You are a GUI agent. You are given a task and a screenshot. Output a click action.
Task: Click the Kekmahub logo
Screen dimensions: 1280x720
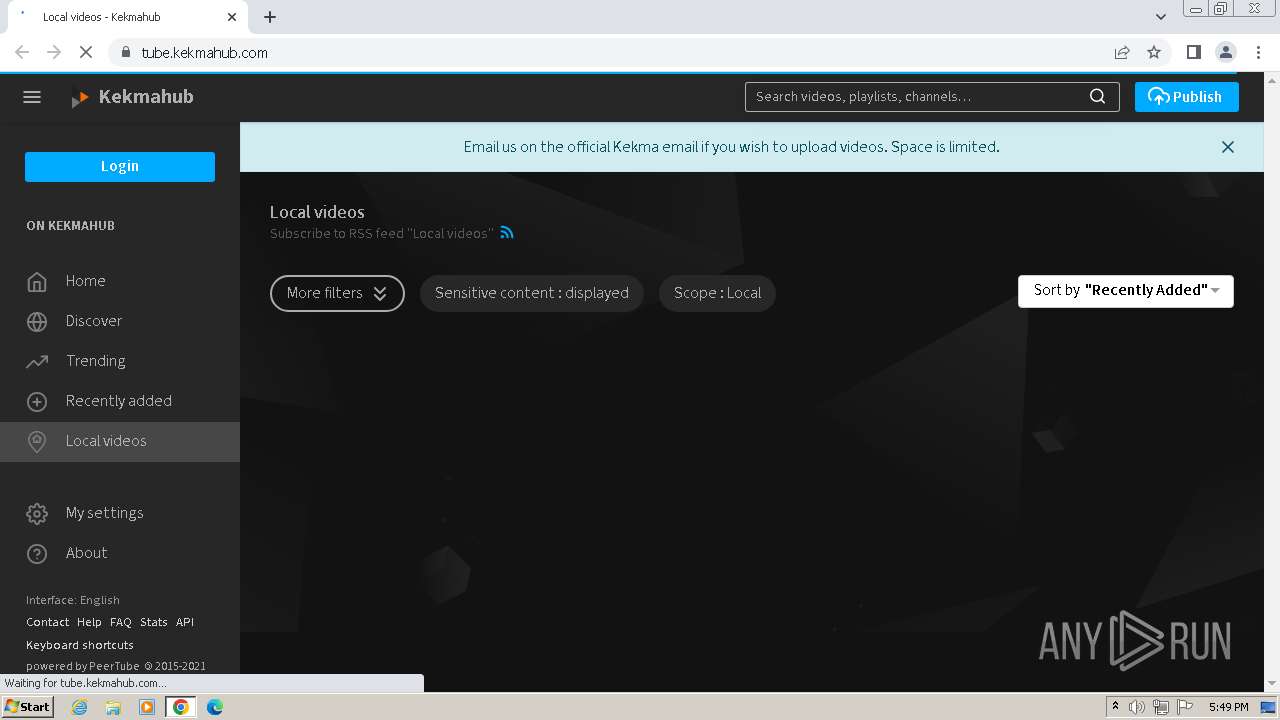(x=132, y=97)
